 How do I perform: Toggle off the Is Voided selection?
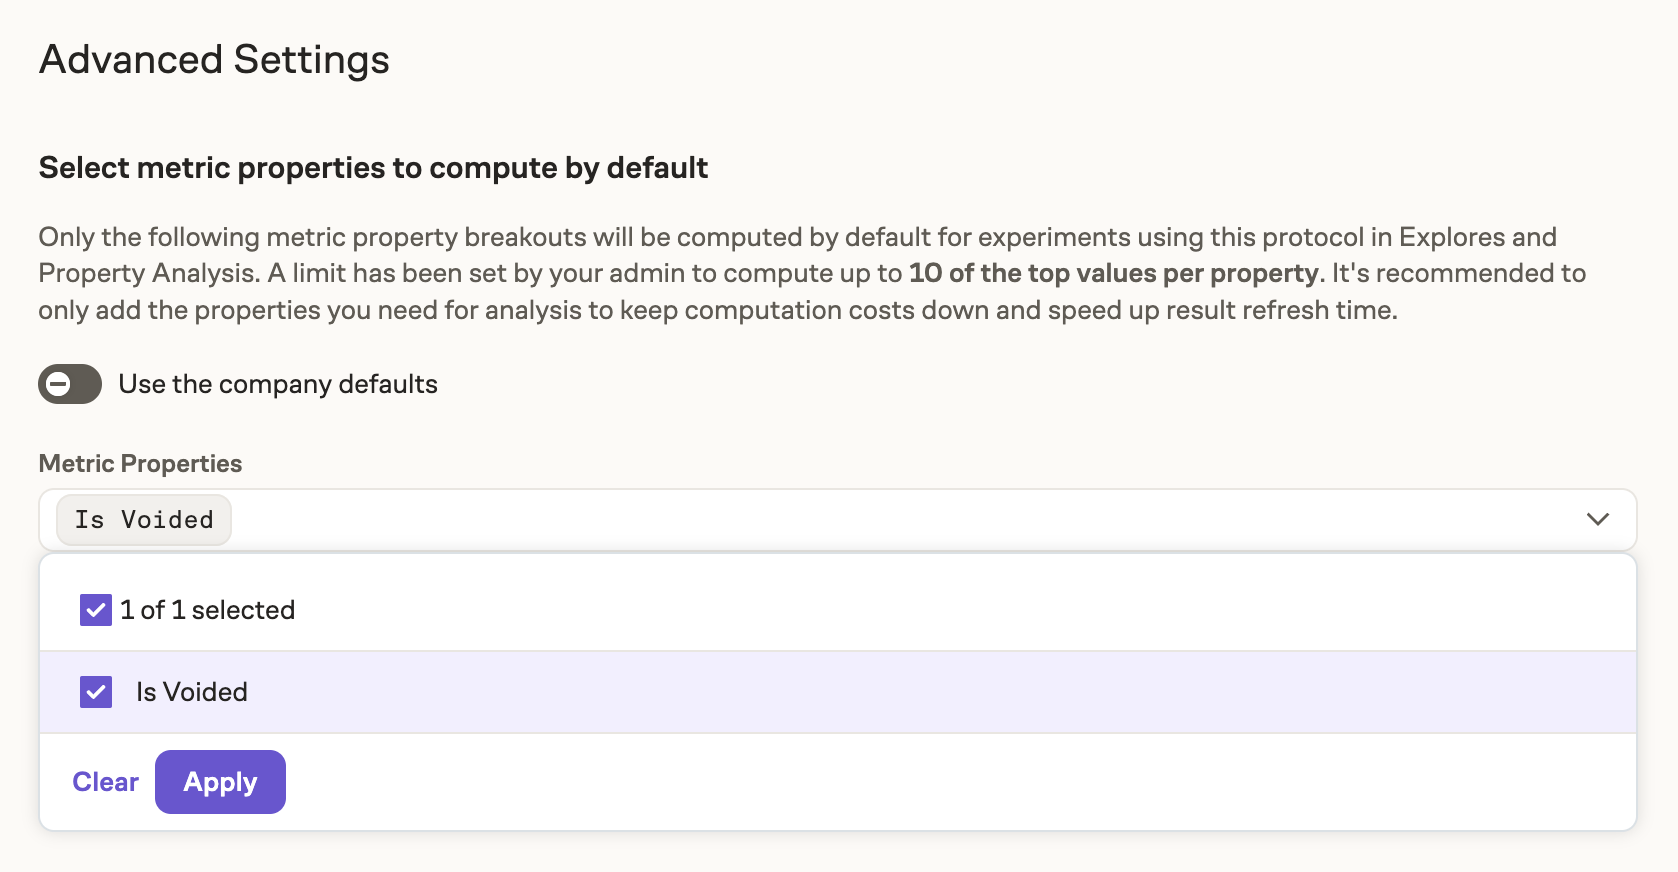click(95, 691)
